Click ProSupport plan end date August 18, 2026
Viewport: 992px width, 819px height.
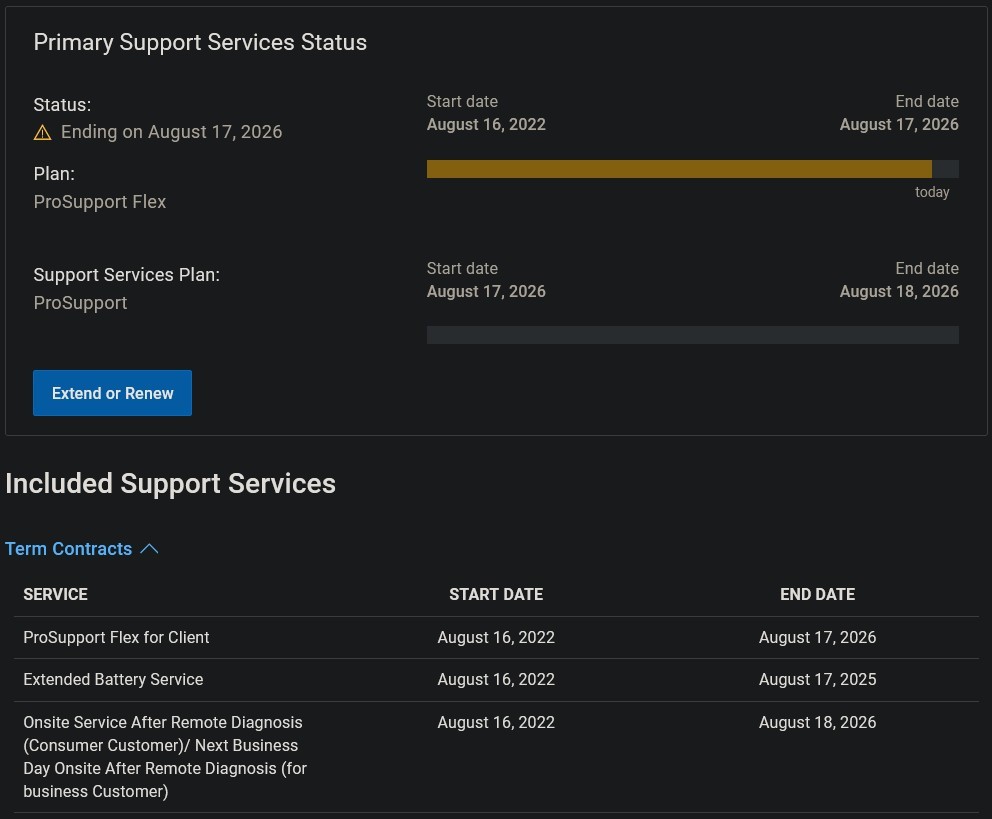pyautogui.click(x=899, y=292)
